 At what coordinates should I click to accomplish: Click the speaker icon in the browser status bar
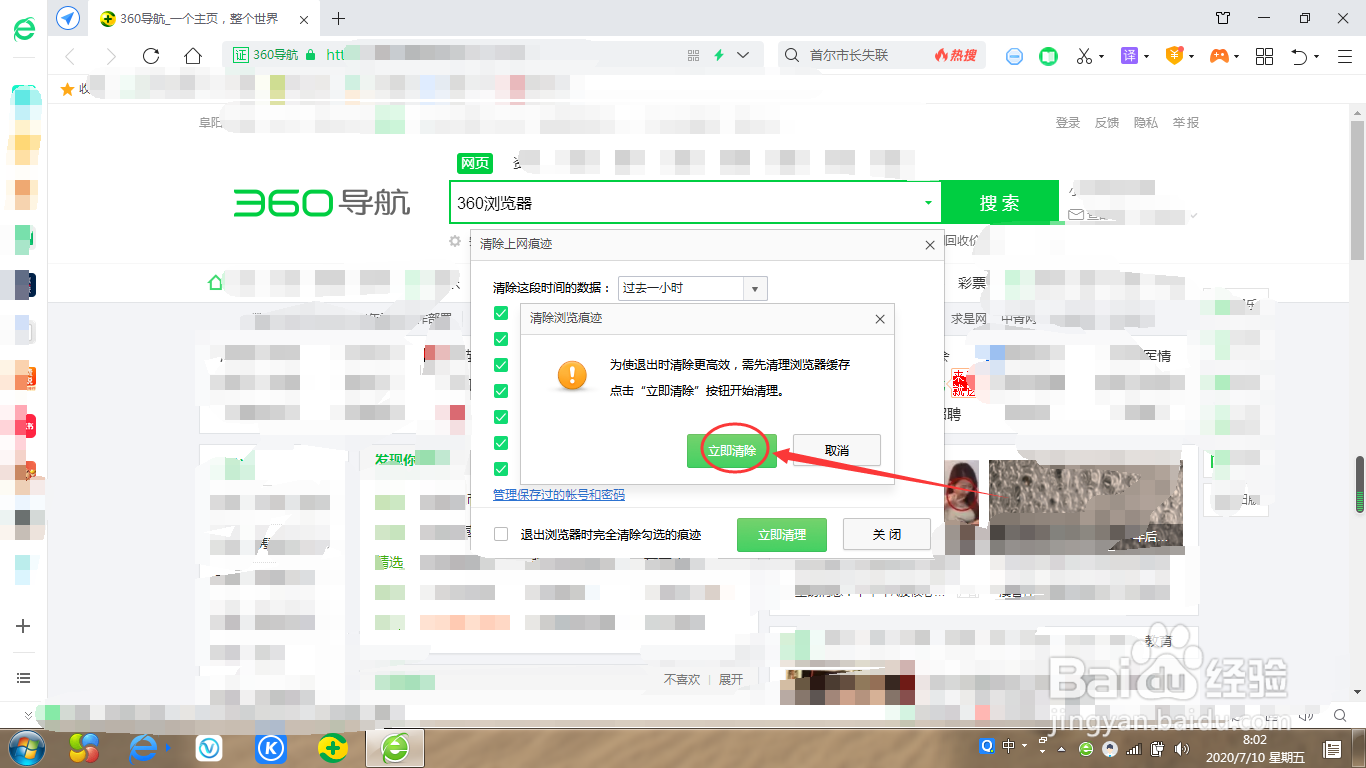1306,715
